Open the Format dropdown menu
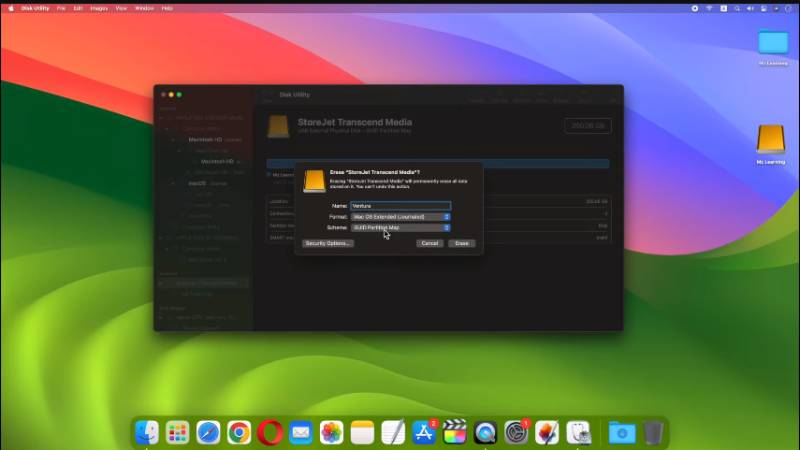Screen dimensions: 800x450 [x=400, y=216]
